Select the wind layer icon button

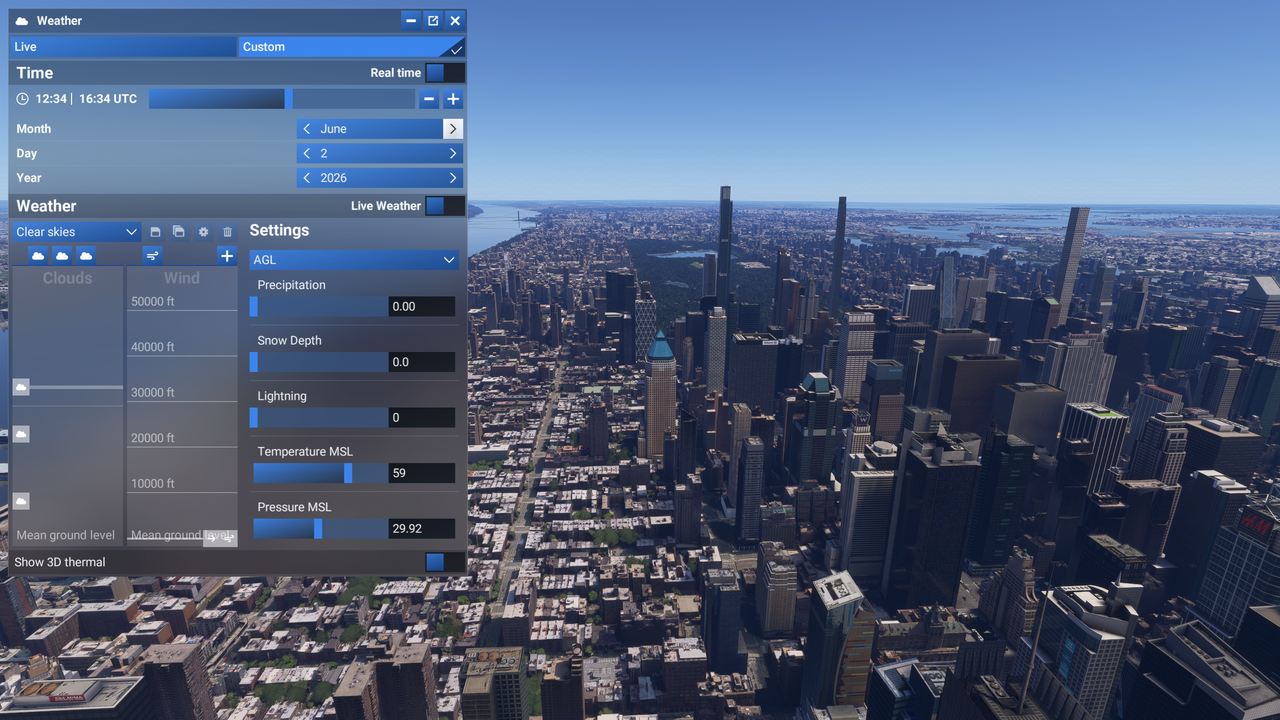tap(152, 256)
